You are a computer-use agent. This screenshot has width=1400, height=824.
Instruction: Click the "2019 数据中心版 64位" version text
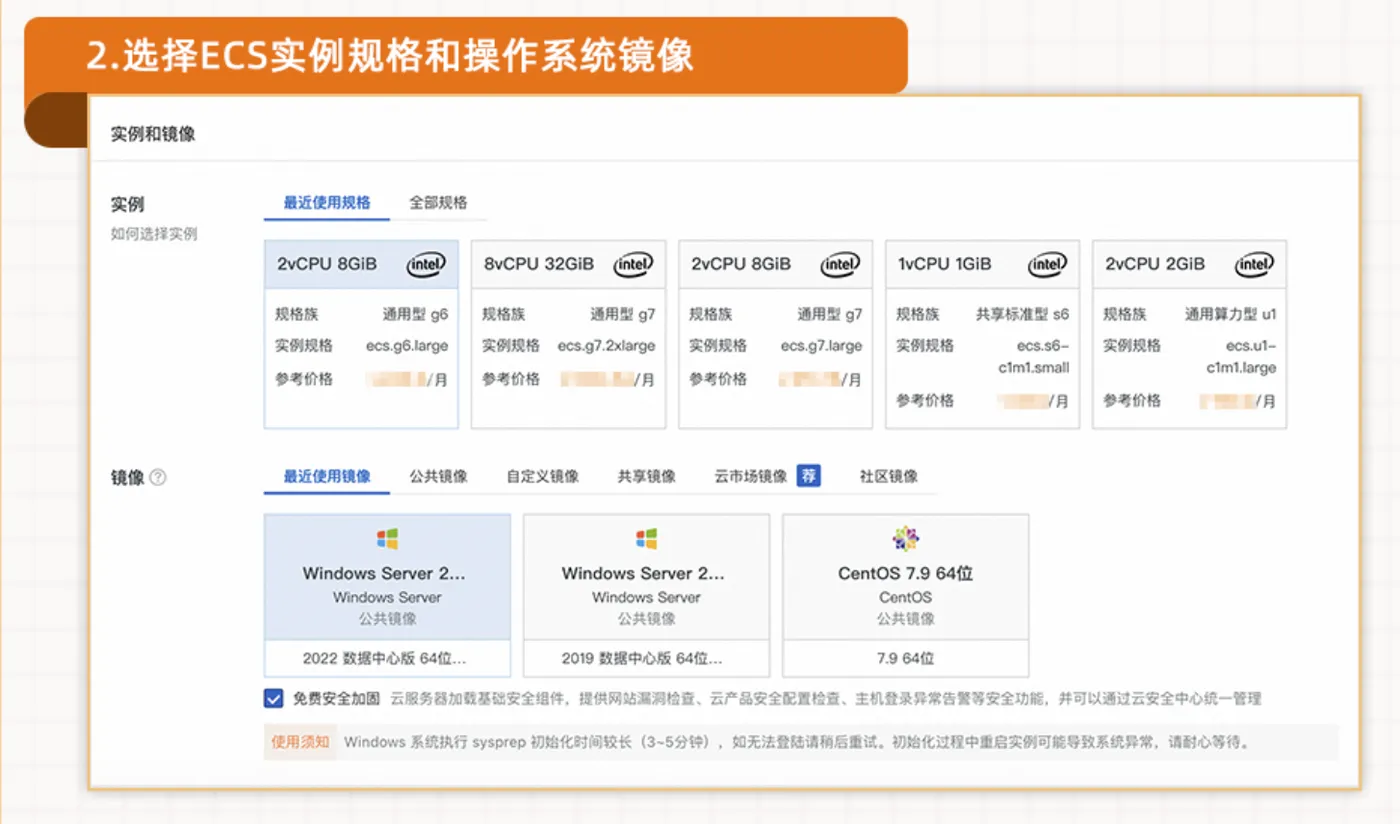(x=642, y=658)
